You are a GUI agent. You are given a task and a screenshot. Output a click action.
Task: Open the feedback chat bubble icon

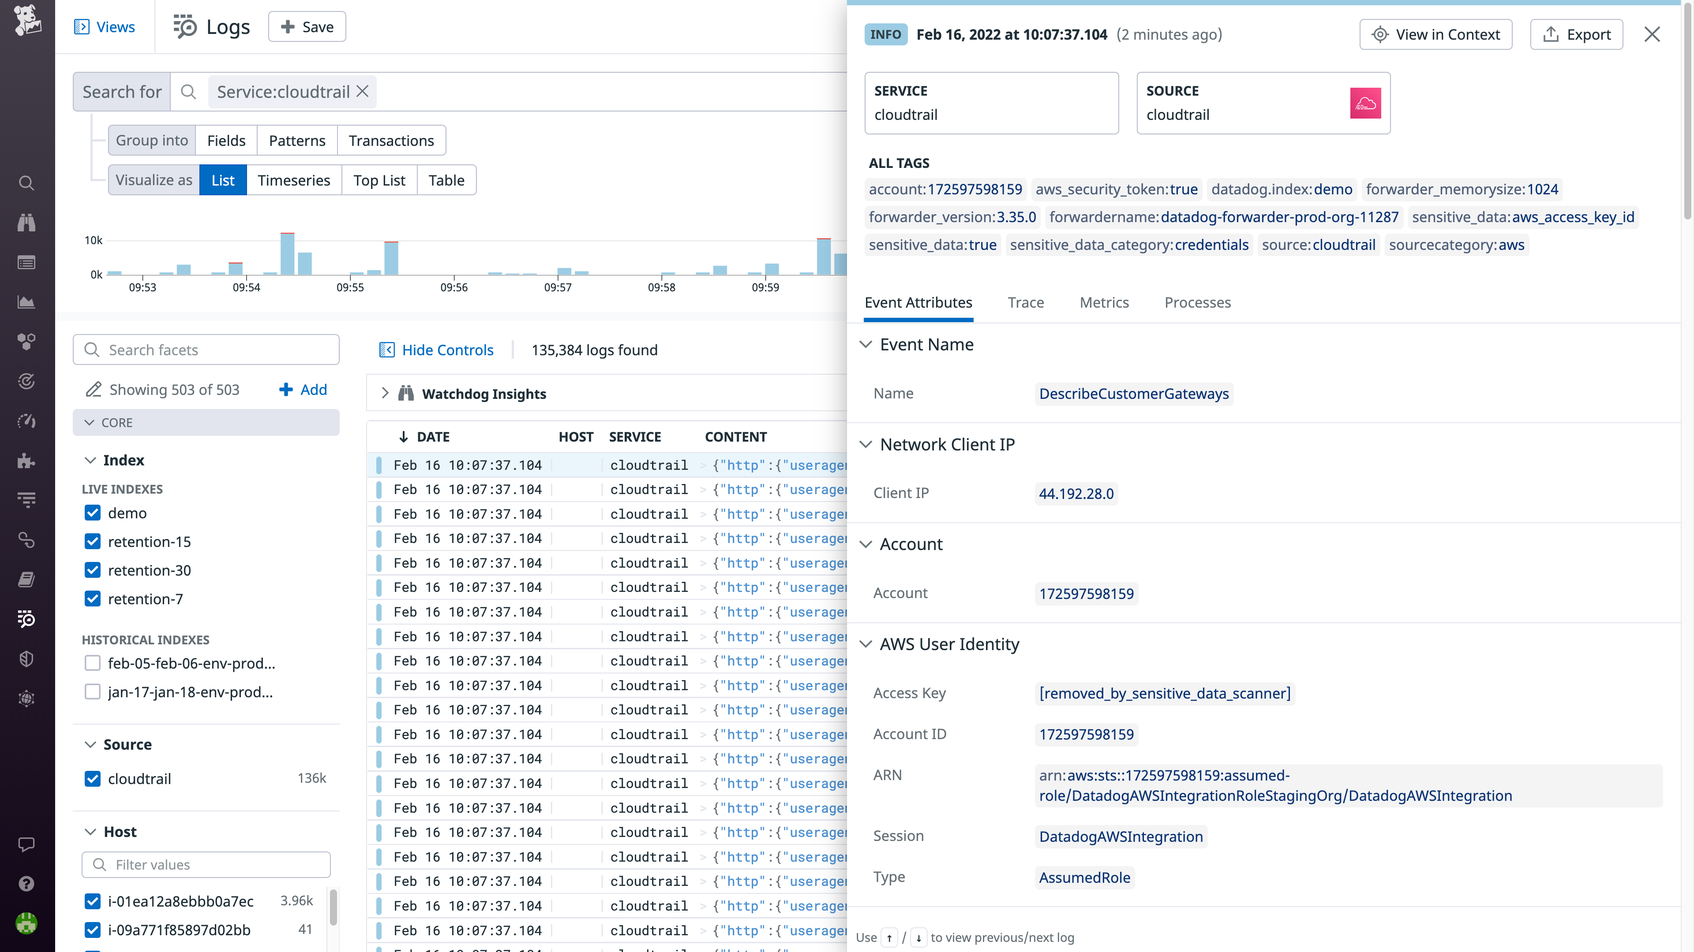pos(27,845)
